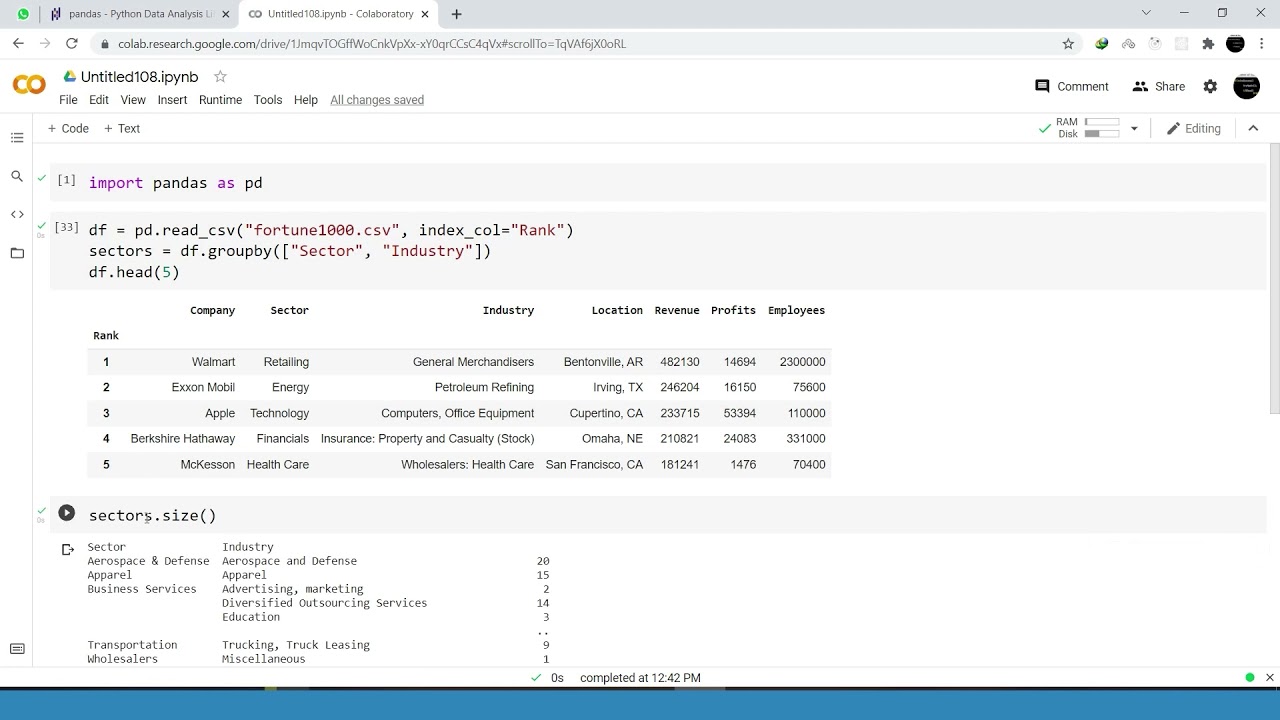The image size is (1280, 720).
Task: Click the green connection status dot
Action: (x=1249, y=678)
